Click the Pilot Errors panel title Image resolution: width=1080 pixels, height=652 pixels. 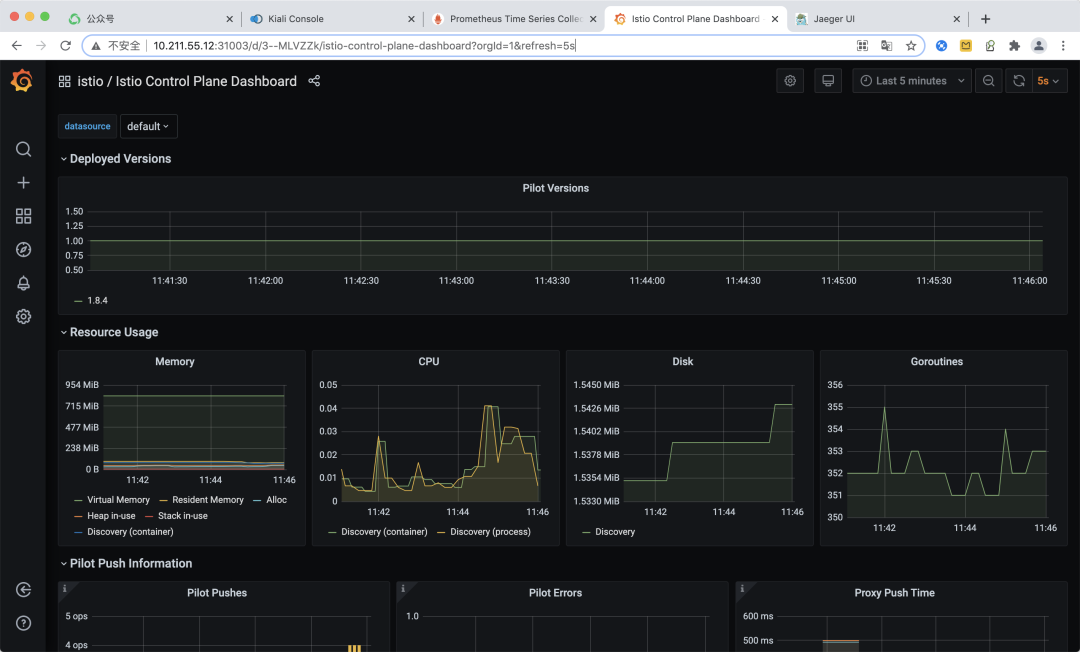pyautogui.click(x=555, y=593)
